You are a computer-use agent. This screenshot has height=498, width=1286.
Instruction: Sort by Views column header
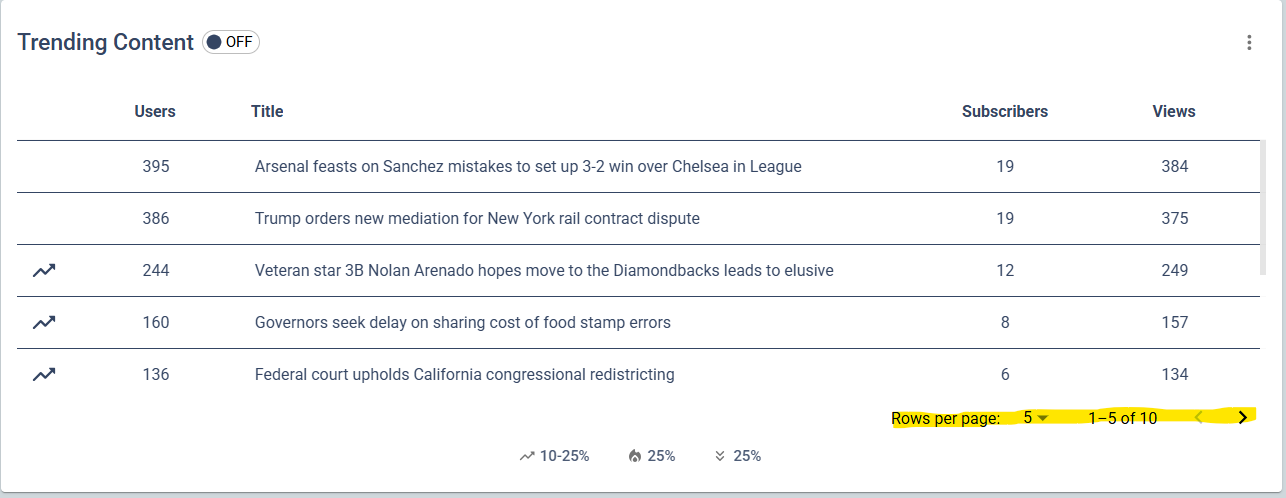coord(1174,112)
